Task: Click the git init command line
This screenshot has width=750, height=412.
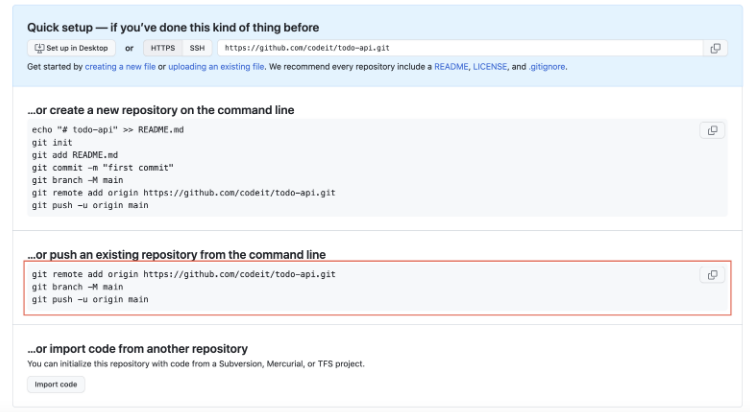Action: [x=50, y=143]
